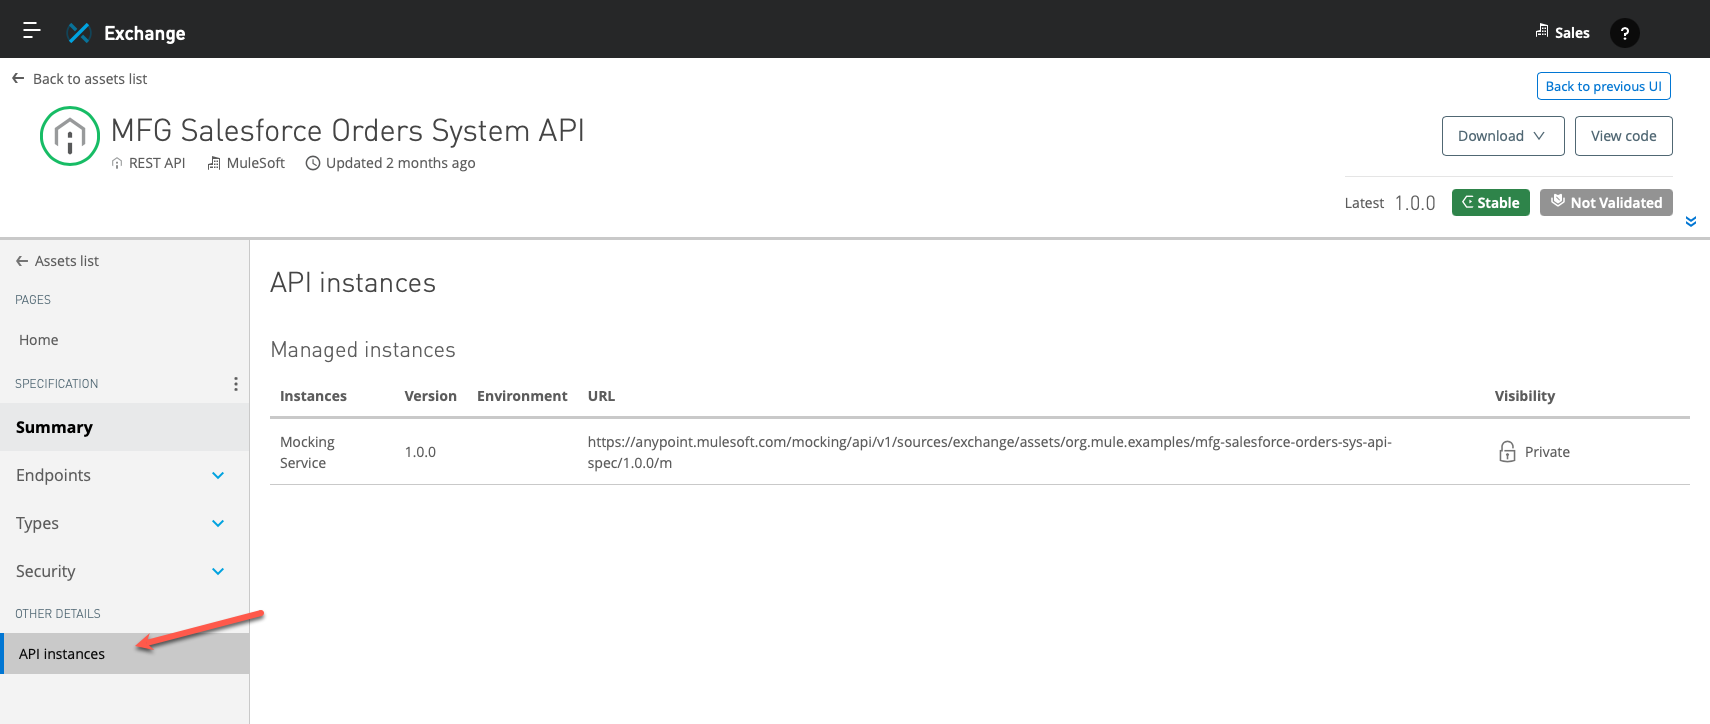Open the help question mark icon
Viewport: 1710px width, 724px height.
click(x=1624, y=33)
